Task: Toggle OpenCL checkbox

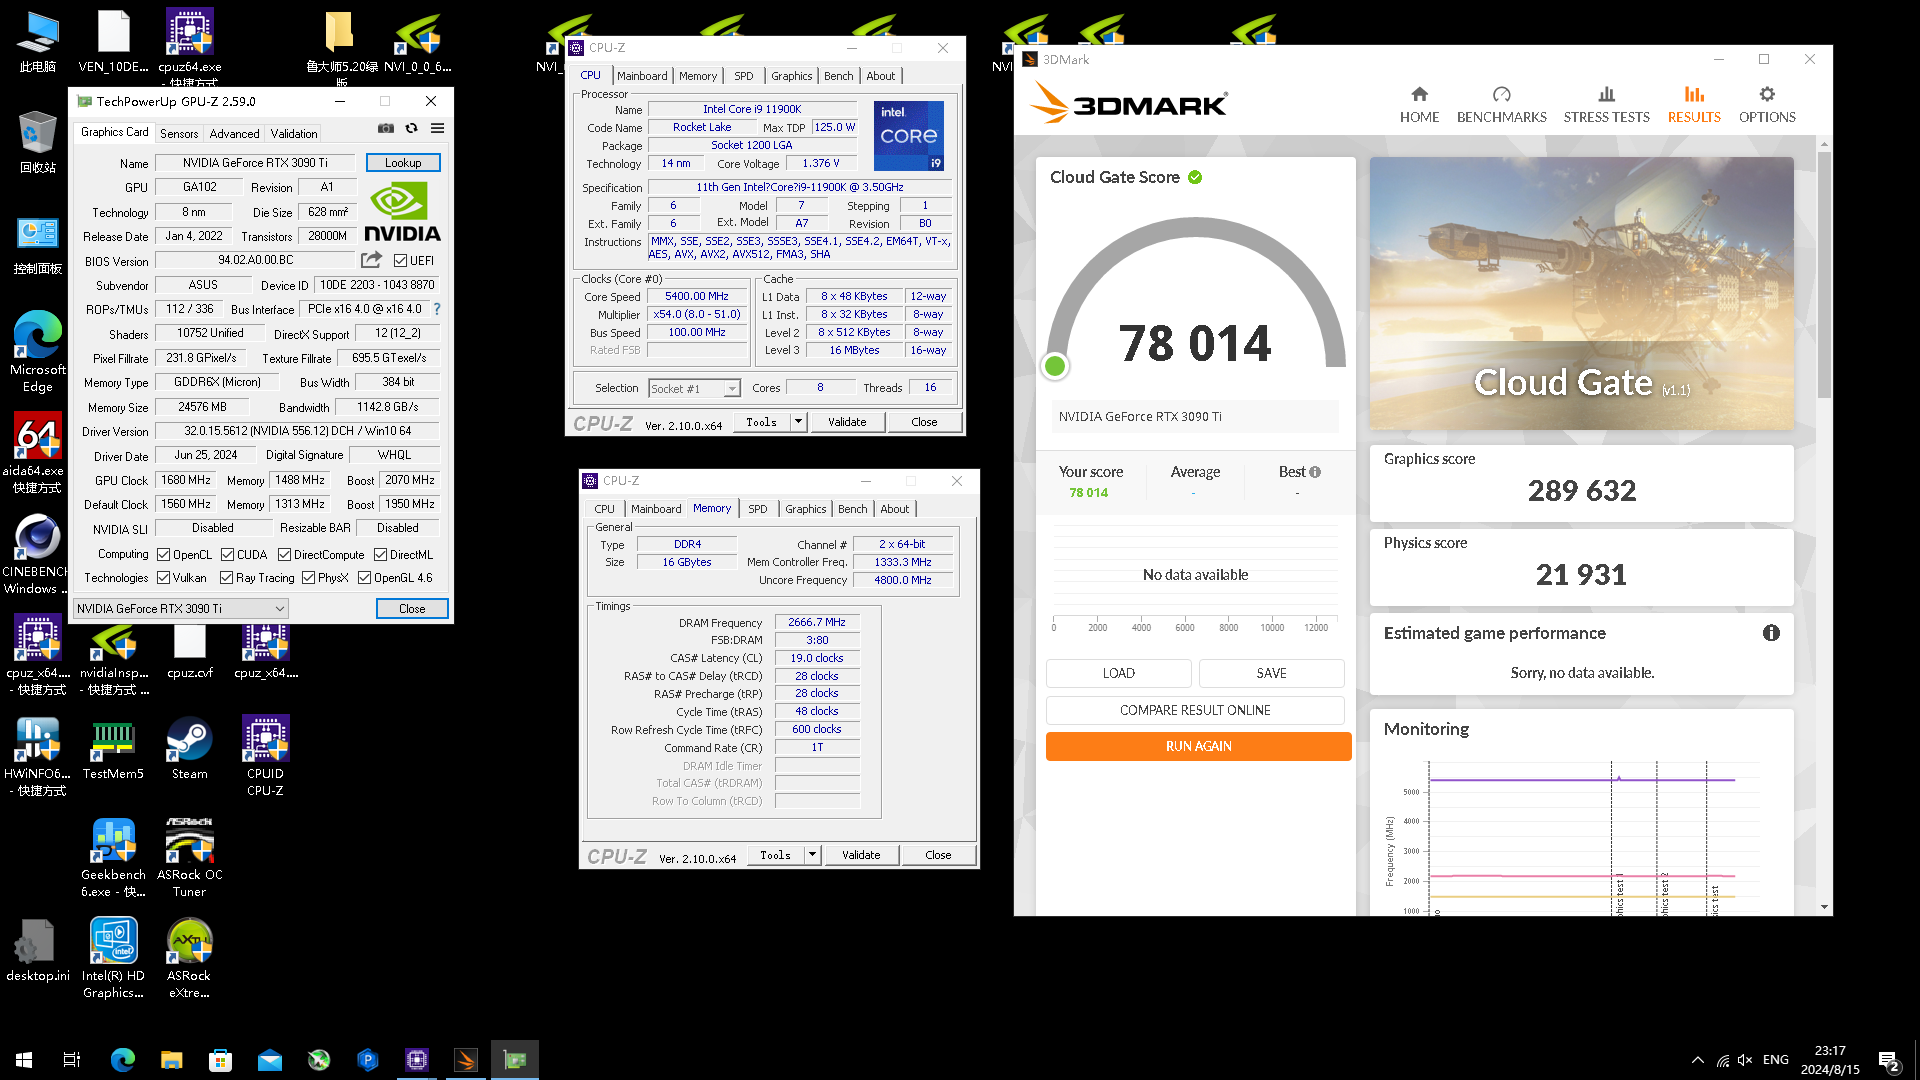Action: (x=164, y=554)
